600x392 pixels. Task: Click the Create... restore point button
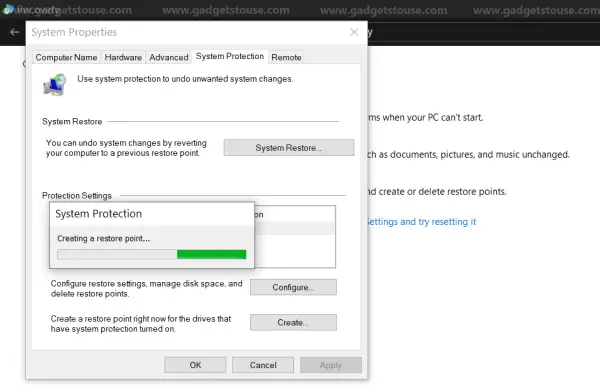(x=293, y=322)
